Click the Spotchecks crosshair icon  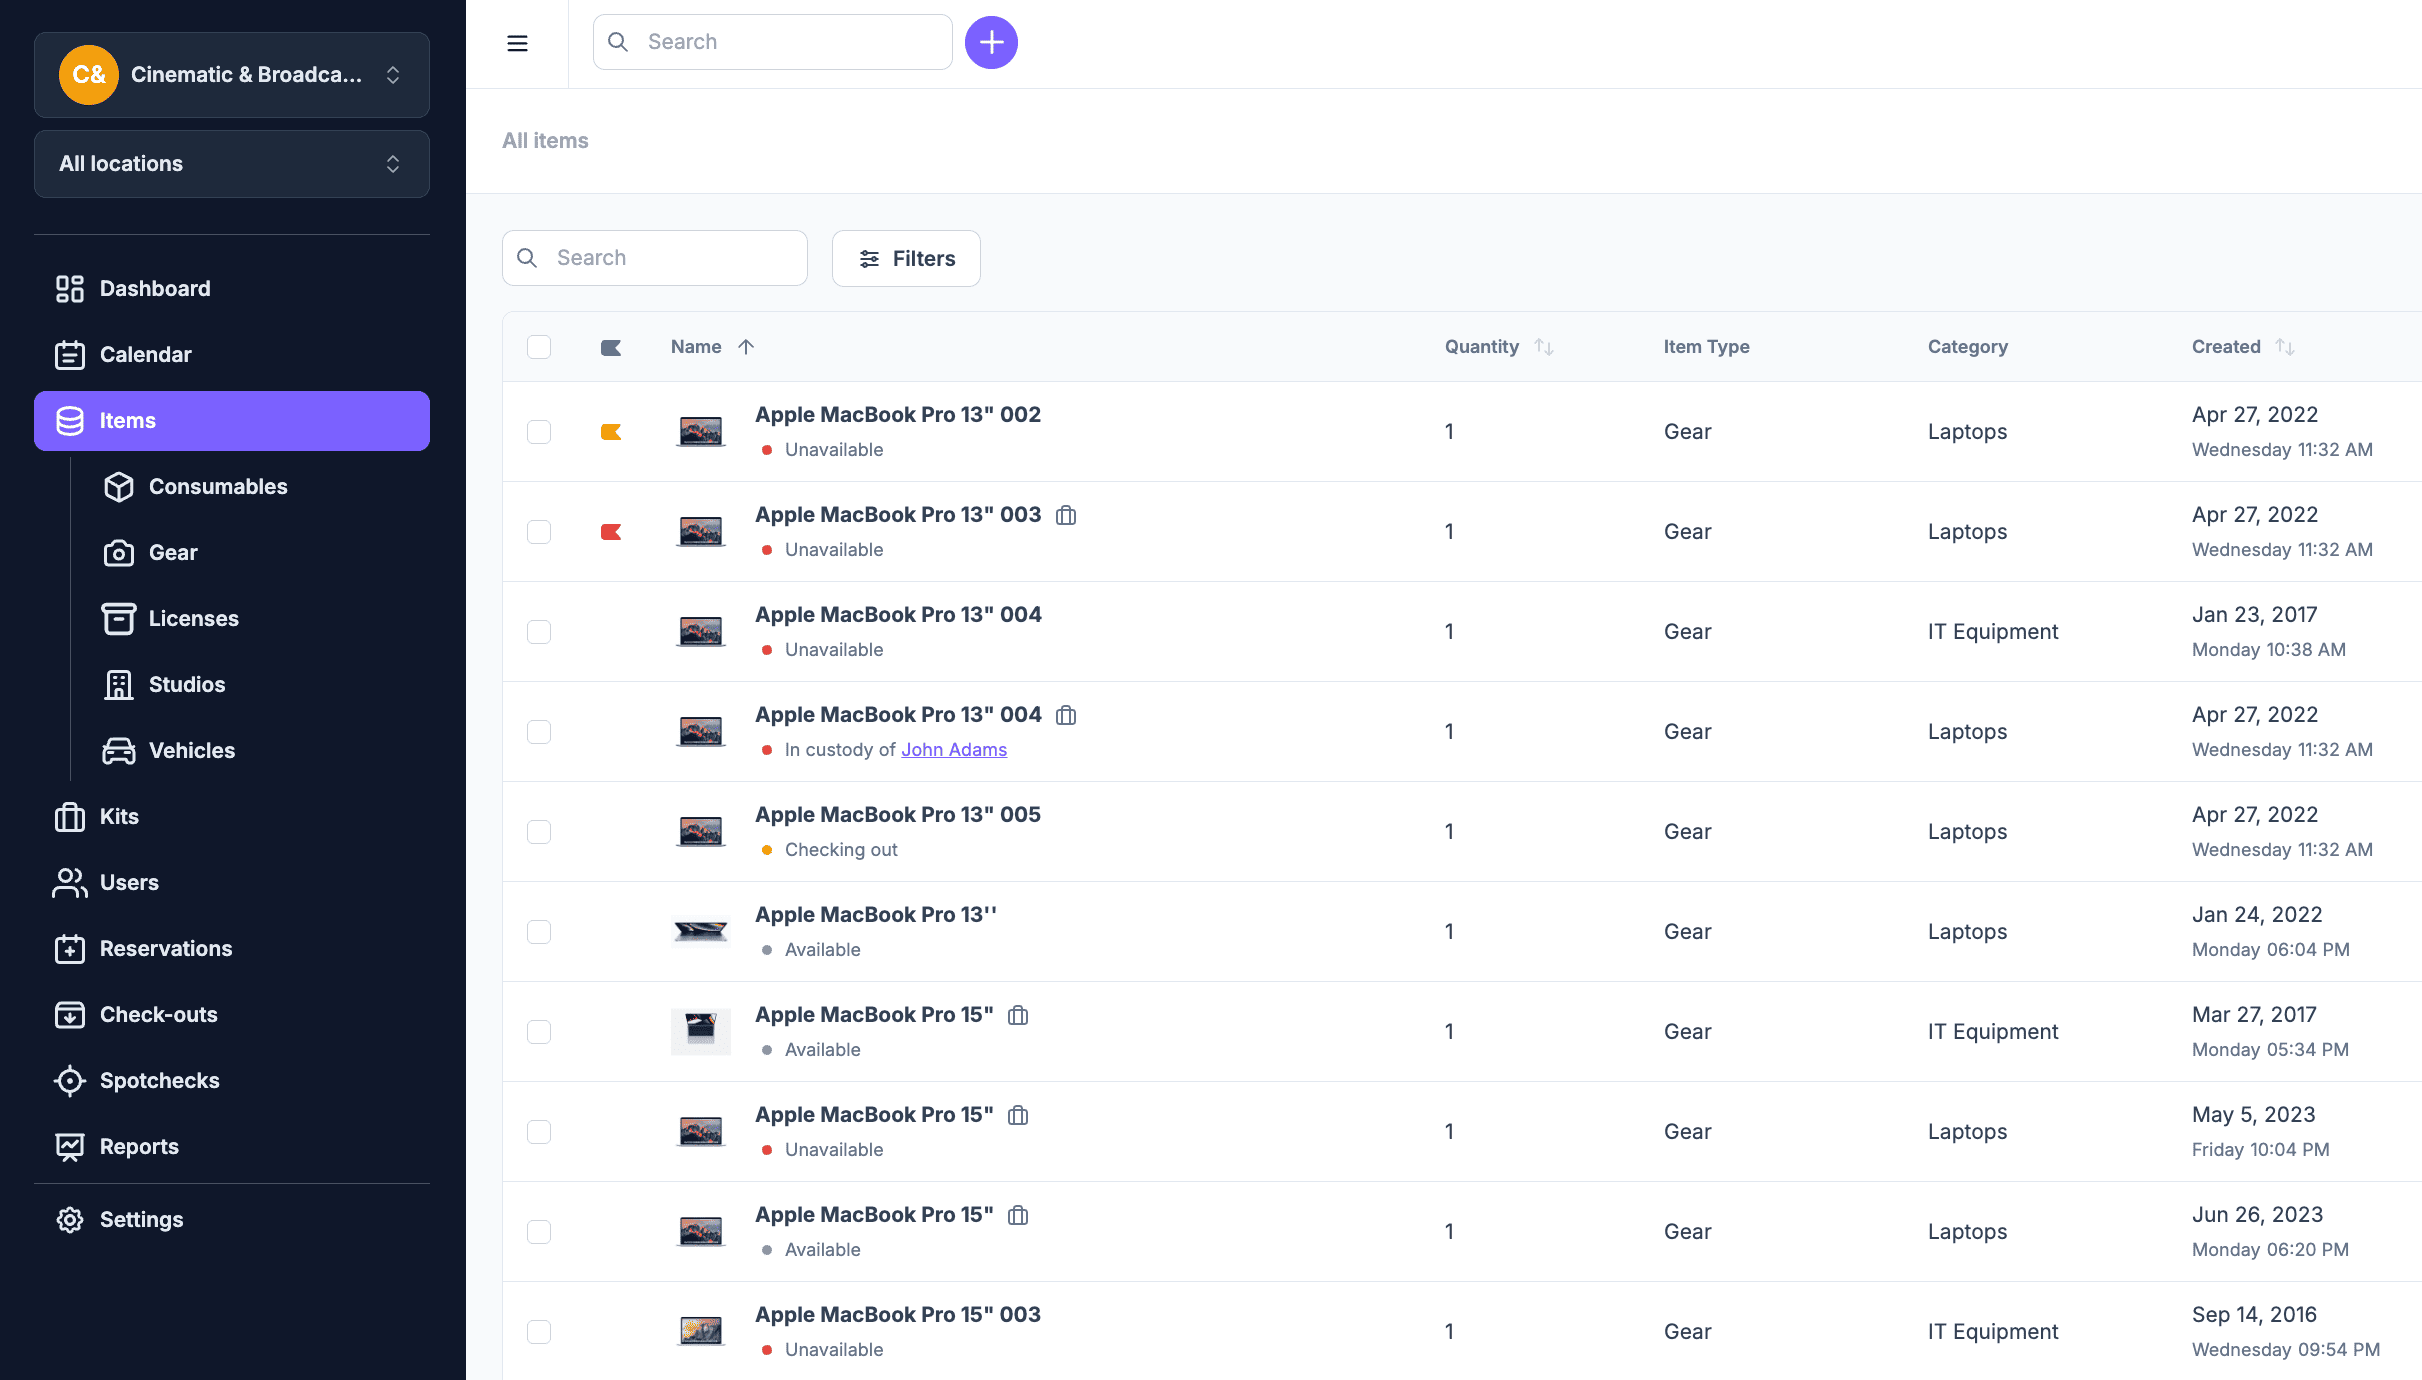pos(70,1081)
